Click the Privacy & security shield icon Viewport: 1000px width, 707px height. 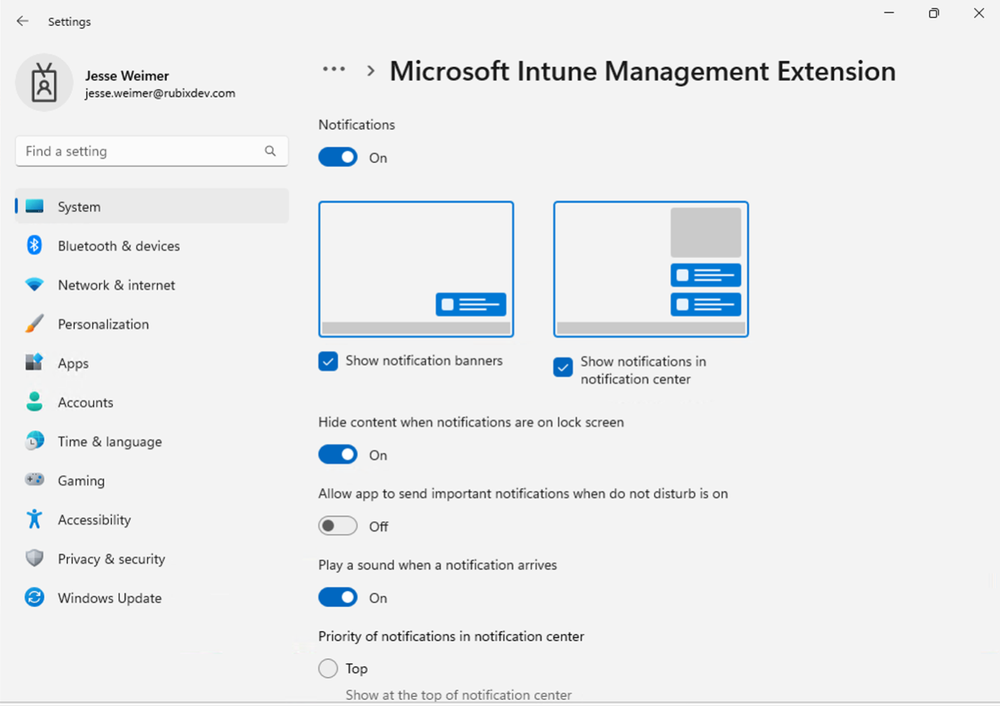click(34, 558)
